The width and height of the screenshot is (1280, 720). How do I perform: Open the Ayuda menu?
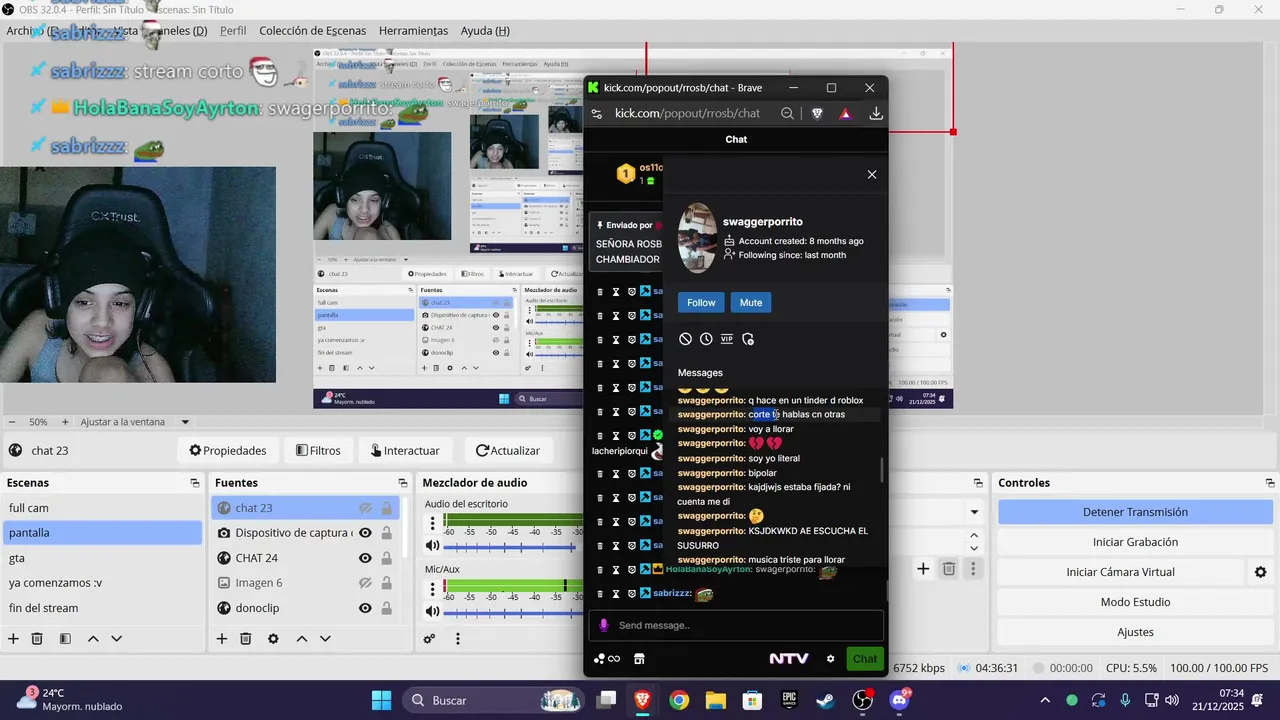tap(485, 31)
